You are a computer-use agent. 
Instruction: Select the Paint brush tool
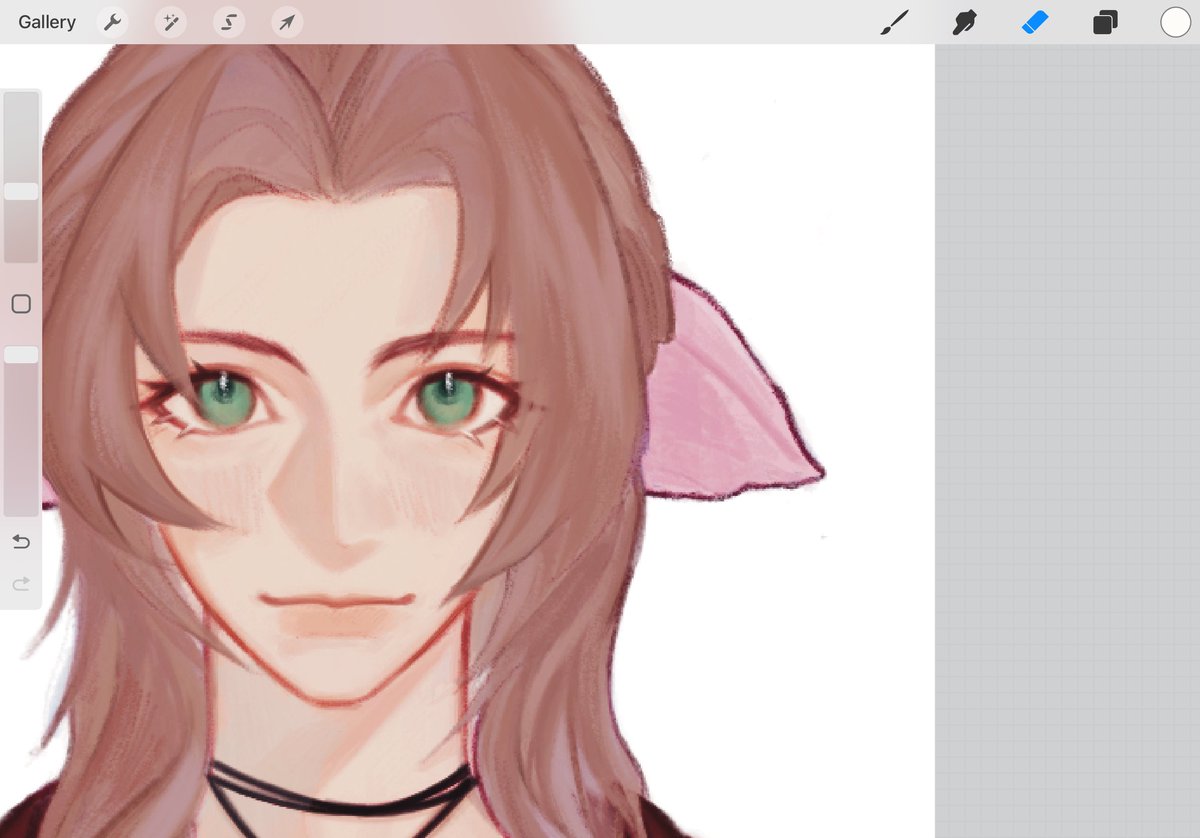click(x=894, y=22)
